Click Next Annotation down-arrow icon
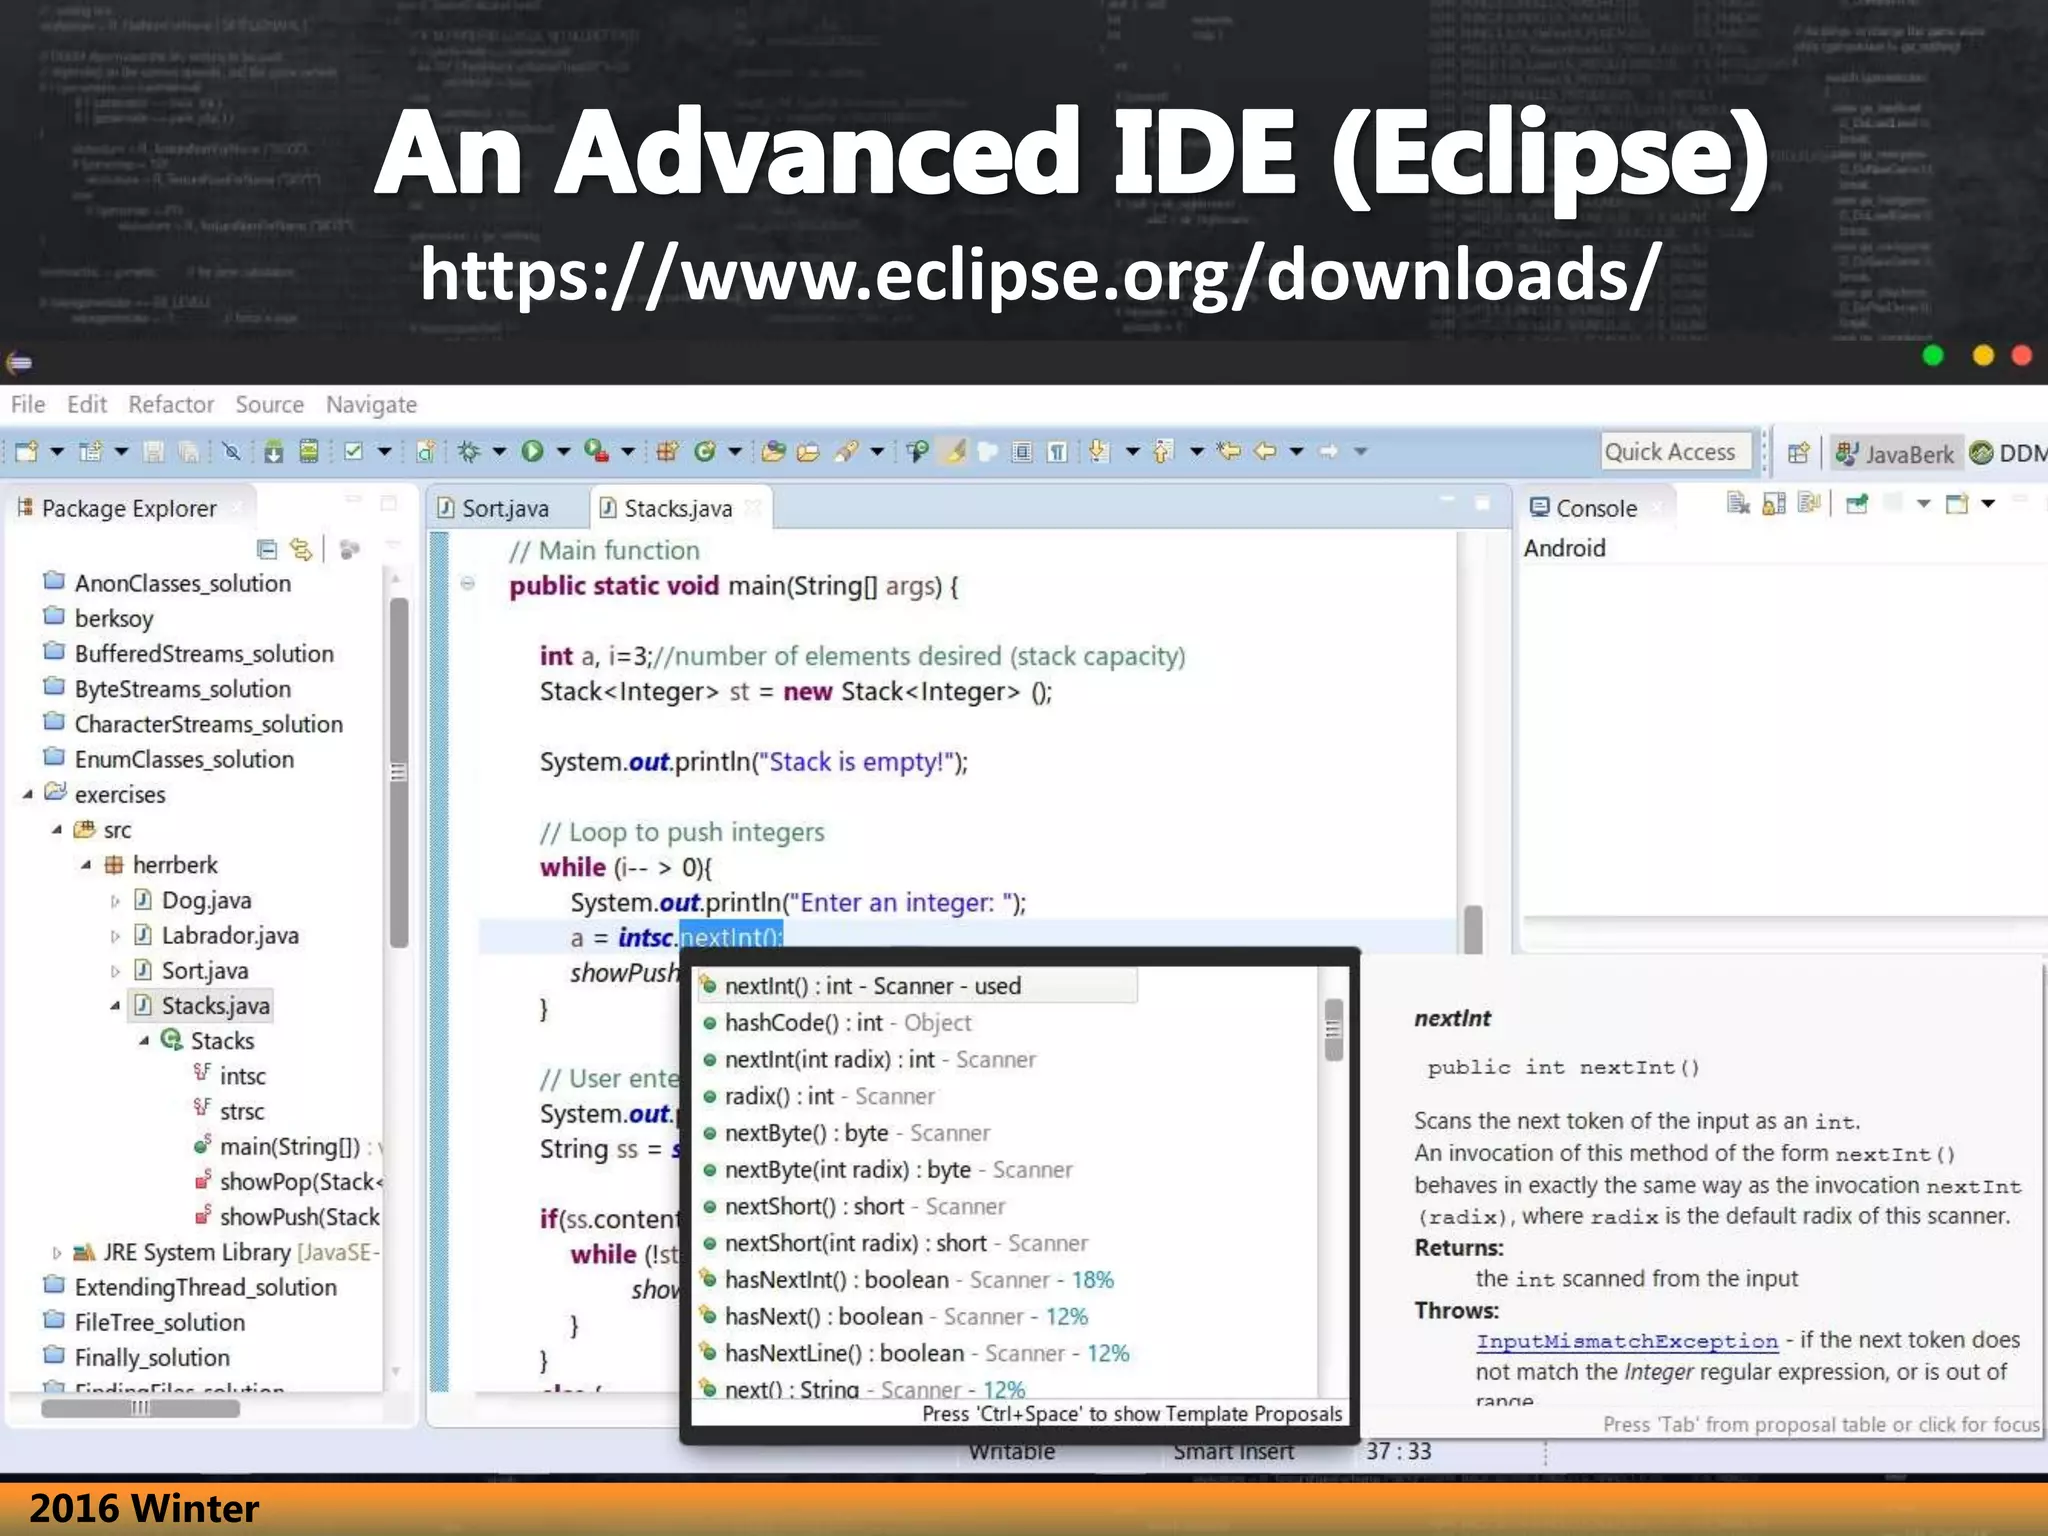 1099,452
